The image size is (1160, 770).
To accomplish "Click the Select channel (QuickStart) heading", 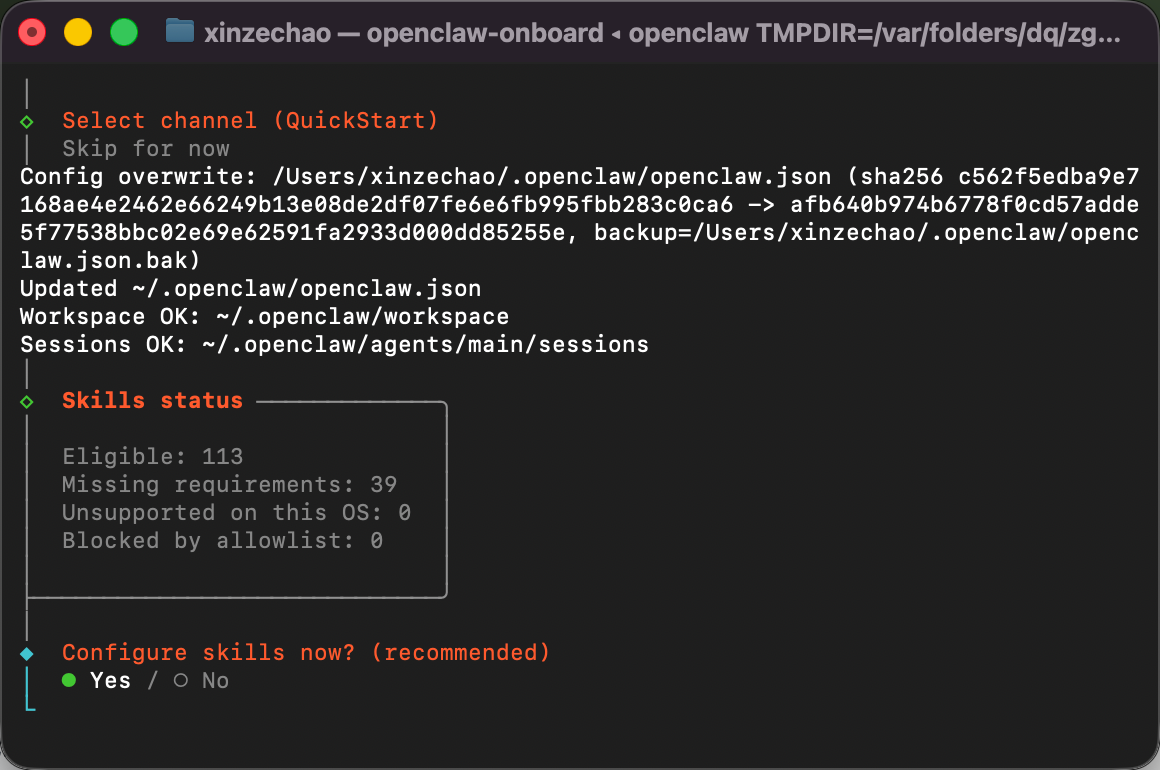I will 250,121.
